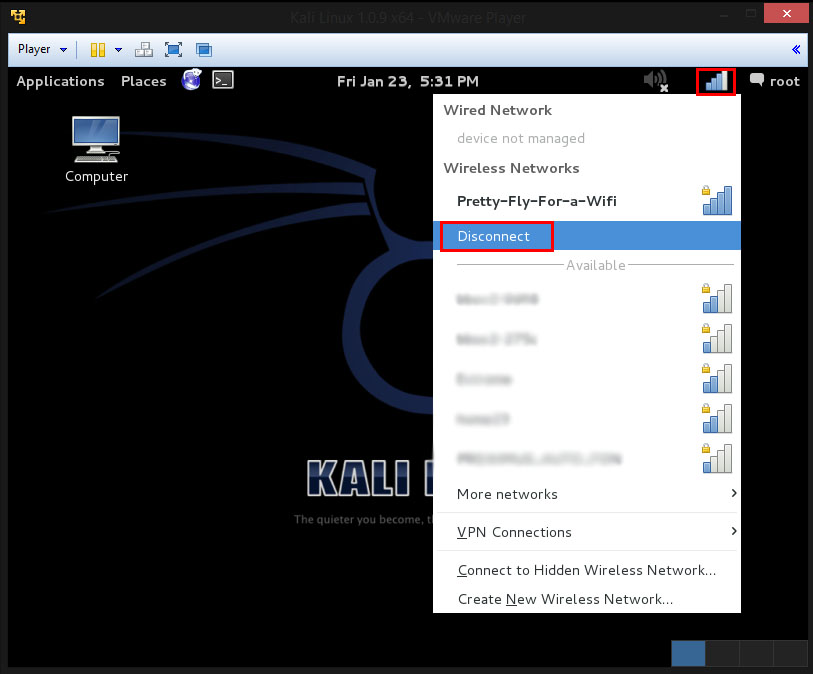Send Ctrl+Alt+Del via the toolbar icon
The width and height of the screenshot is (813, 674).
[x=144, y=50]
